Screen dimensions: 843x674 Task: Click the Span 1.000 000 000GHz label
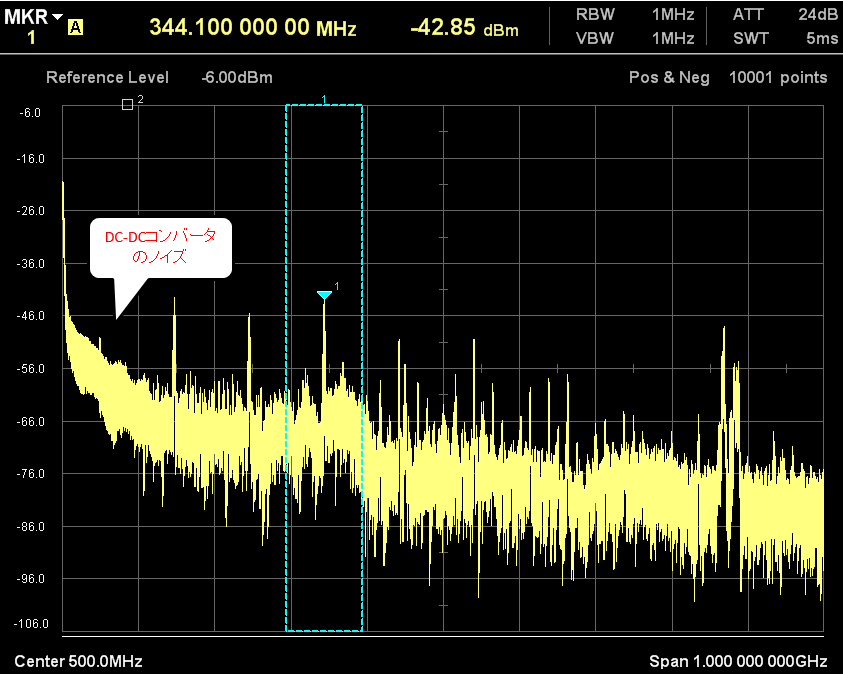738,661
